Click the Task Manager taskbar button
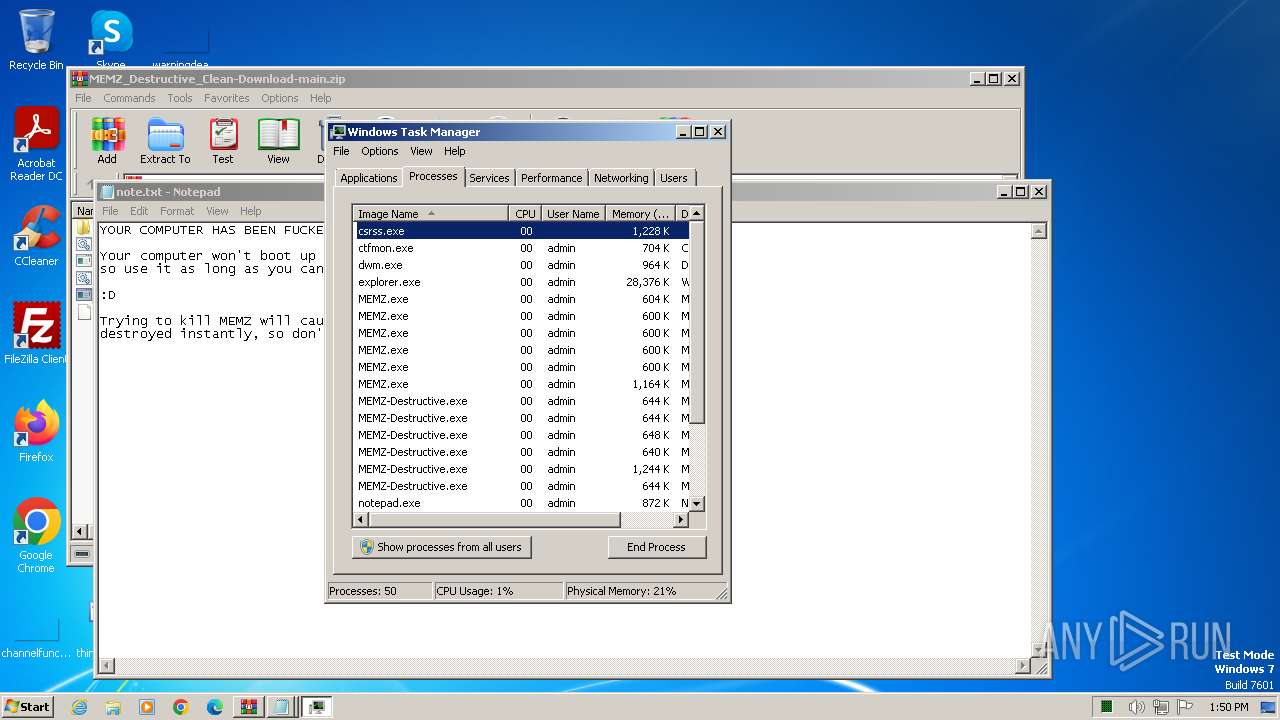This screenshot has width=1280, height=720. [x=316, y=707]
